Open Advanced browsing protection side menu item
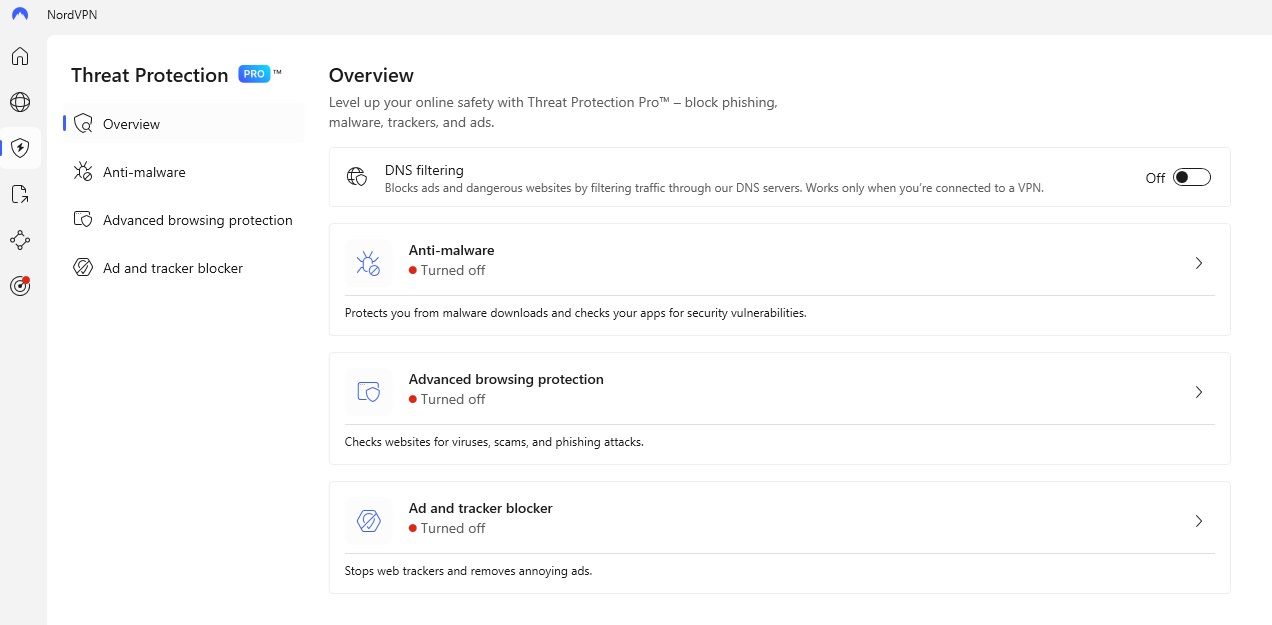This screenshot has width=1272, height=625. [x=197, y=220]
